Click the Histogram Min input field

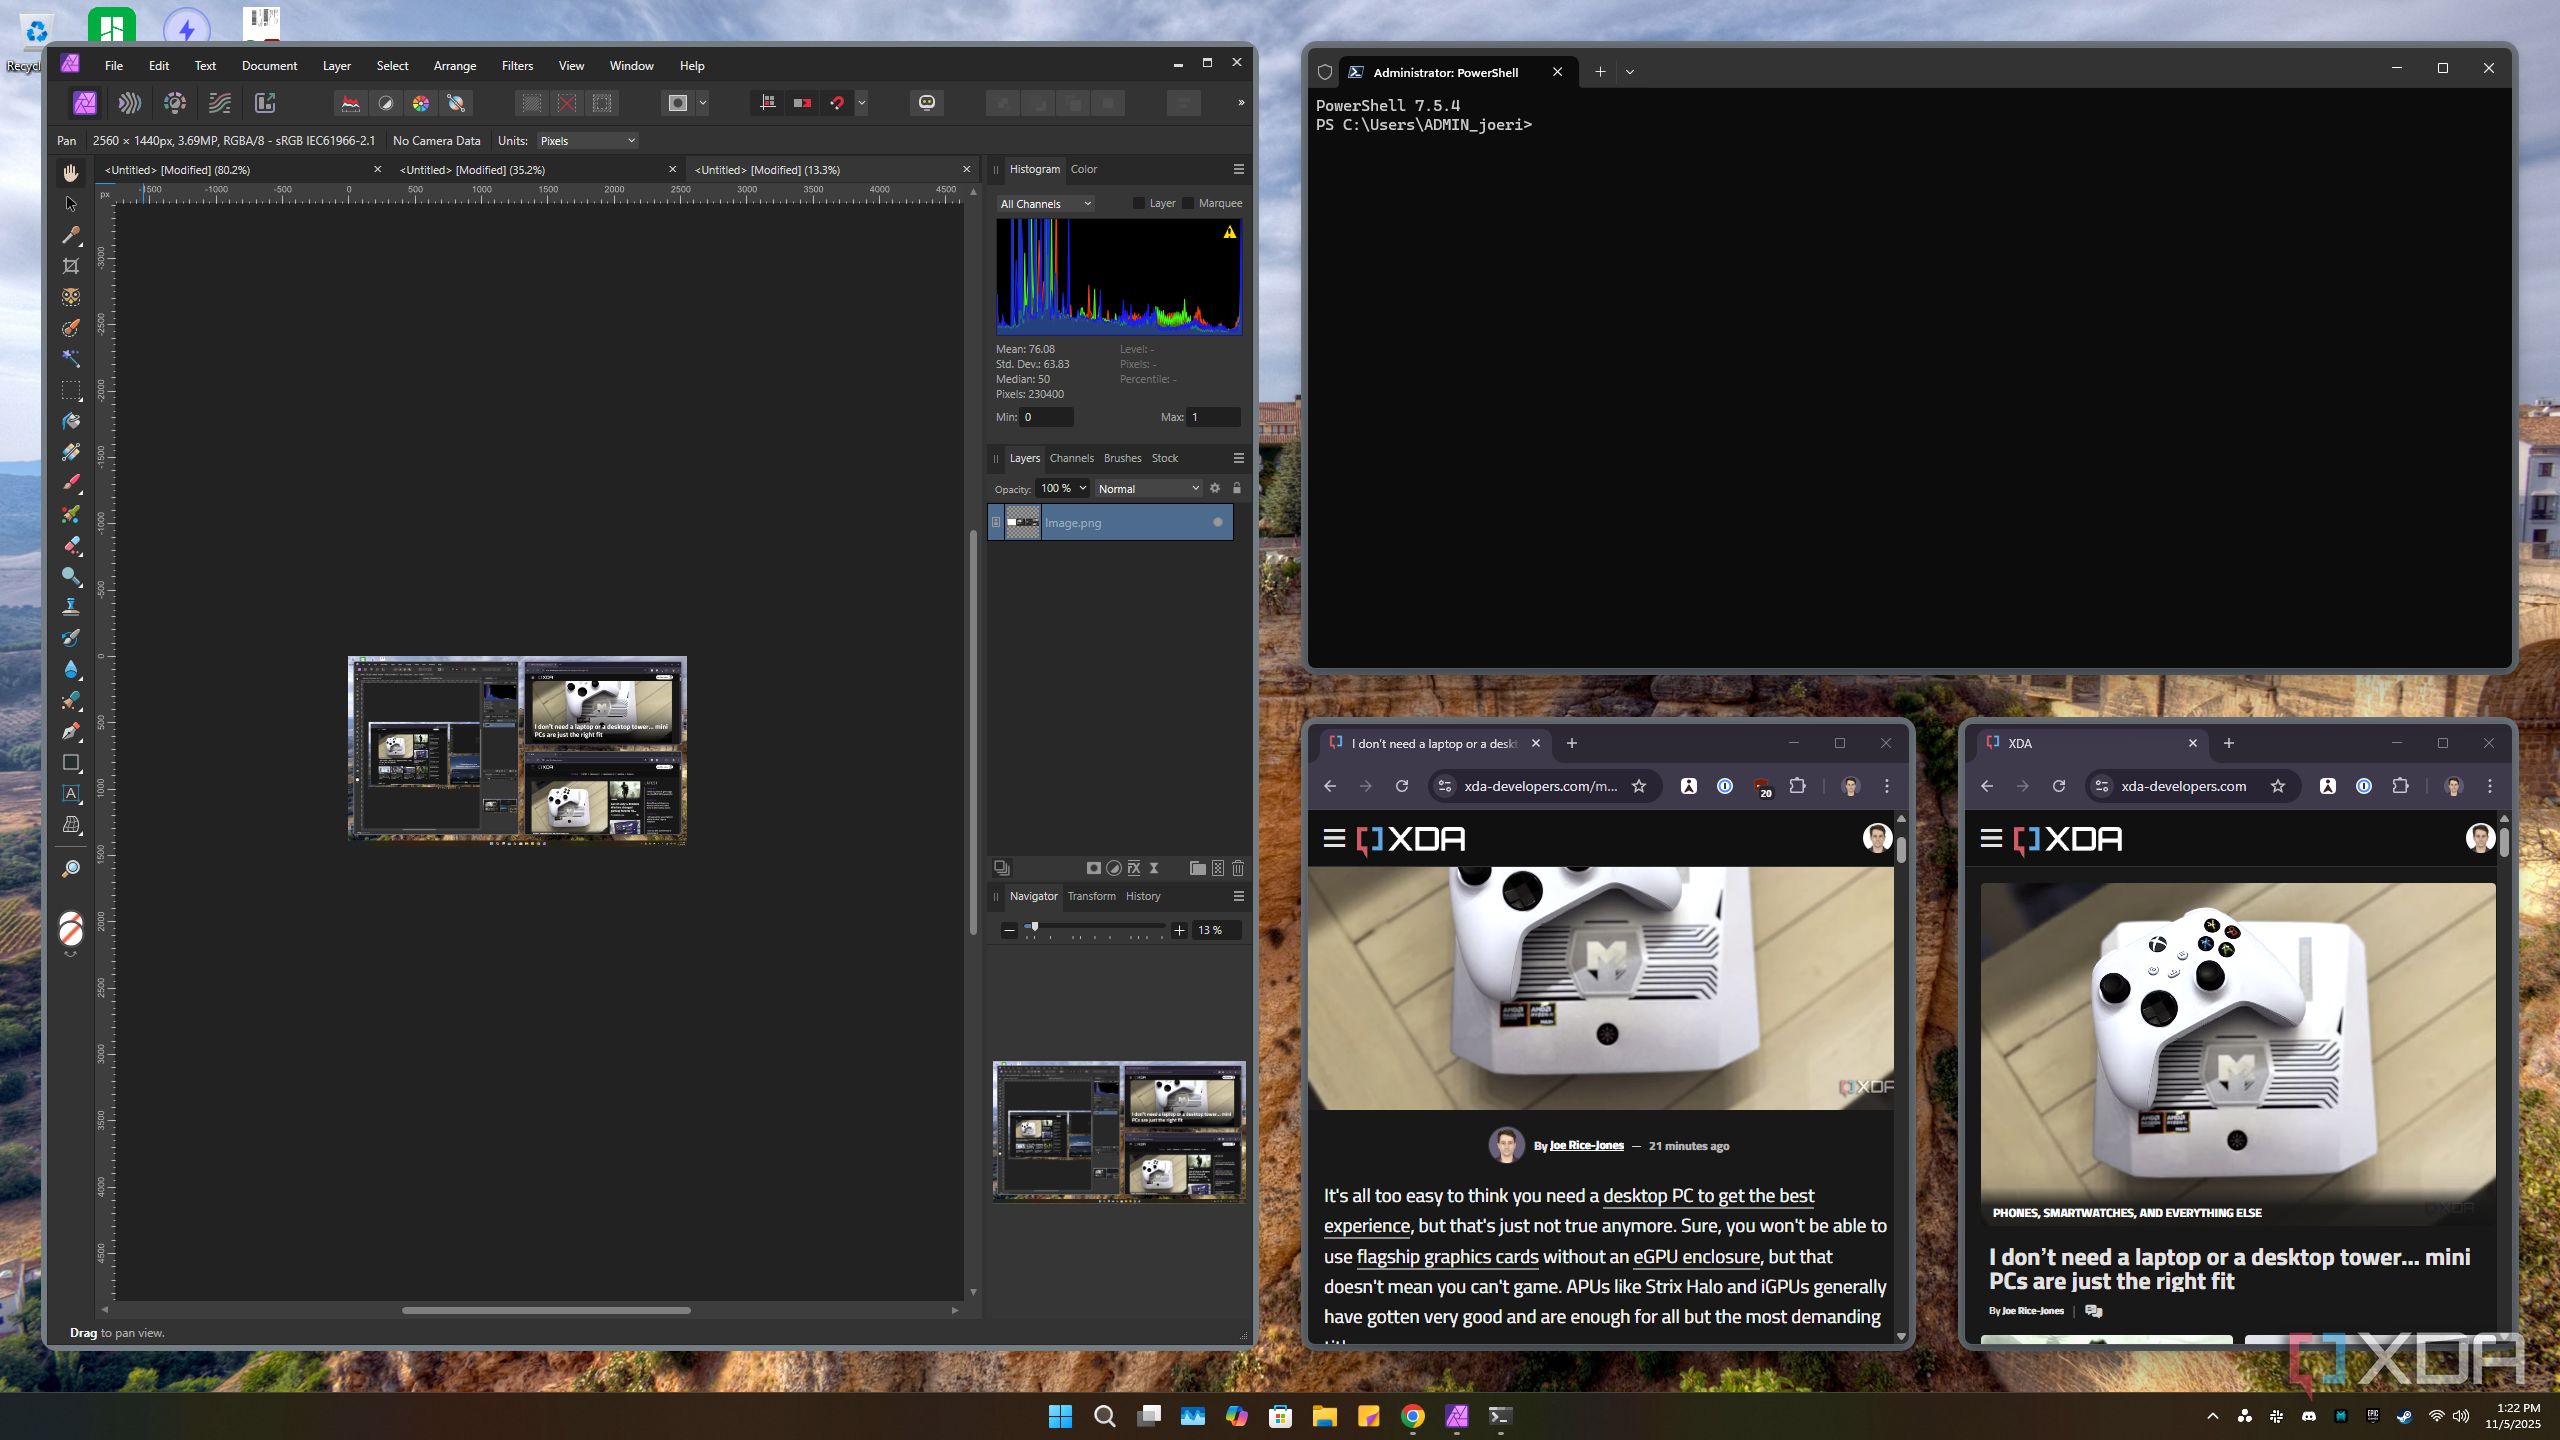coord(1046,417)
